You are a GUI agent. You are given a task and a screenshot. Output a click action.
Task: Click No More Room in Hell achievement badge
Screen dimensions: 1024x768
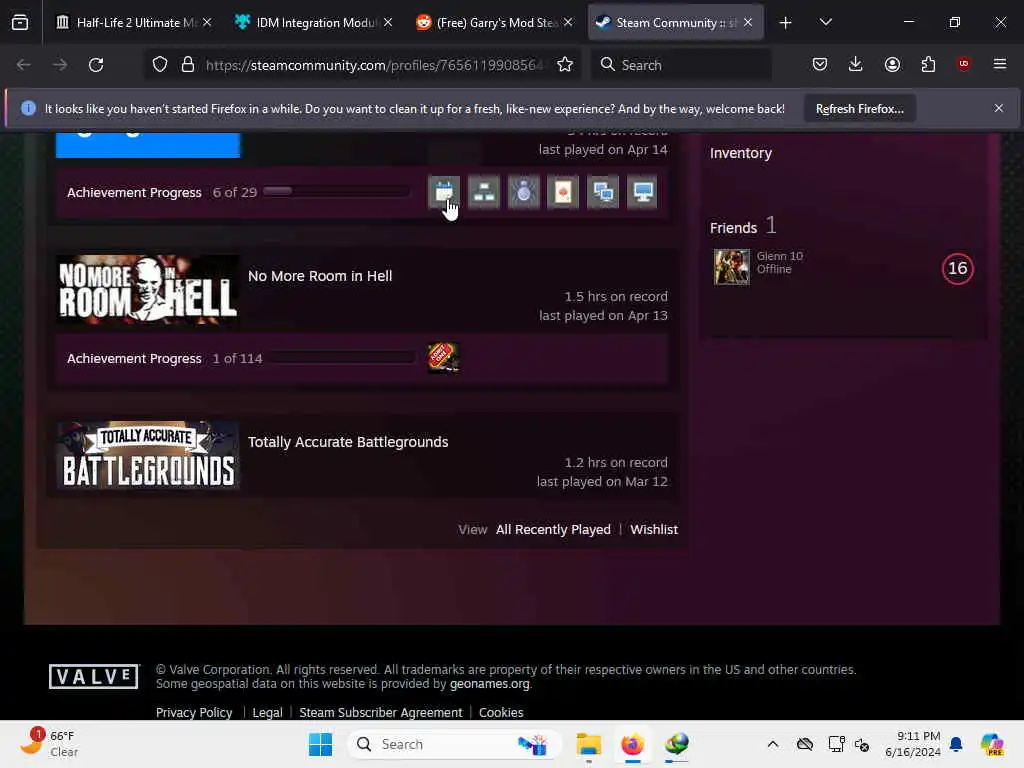click(443, 358)
